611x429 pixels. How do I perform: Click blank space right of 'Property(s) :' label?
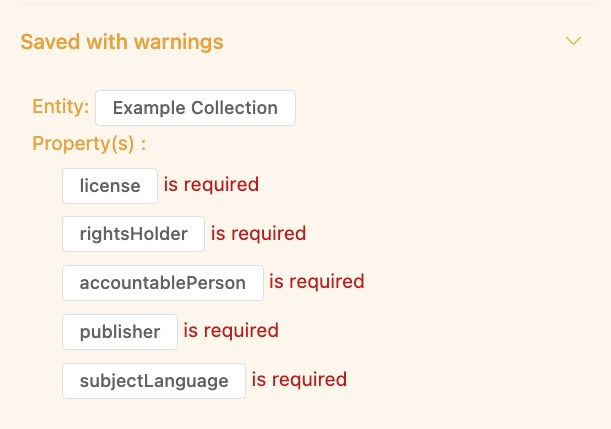point(370,144)
